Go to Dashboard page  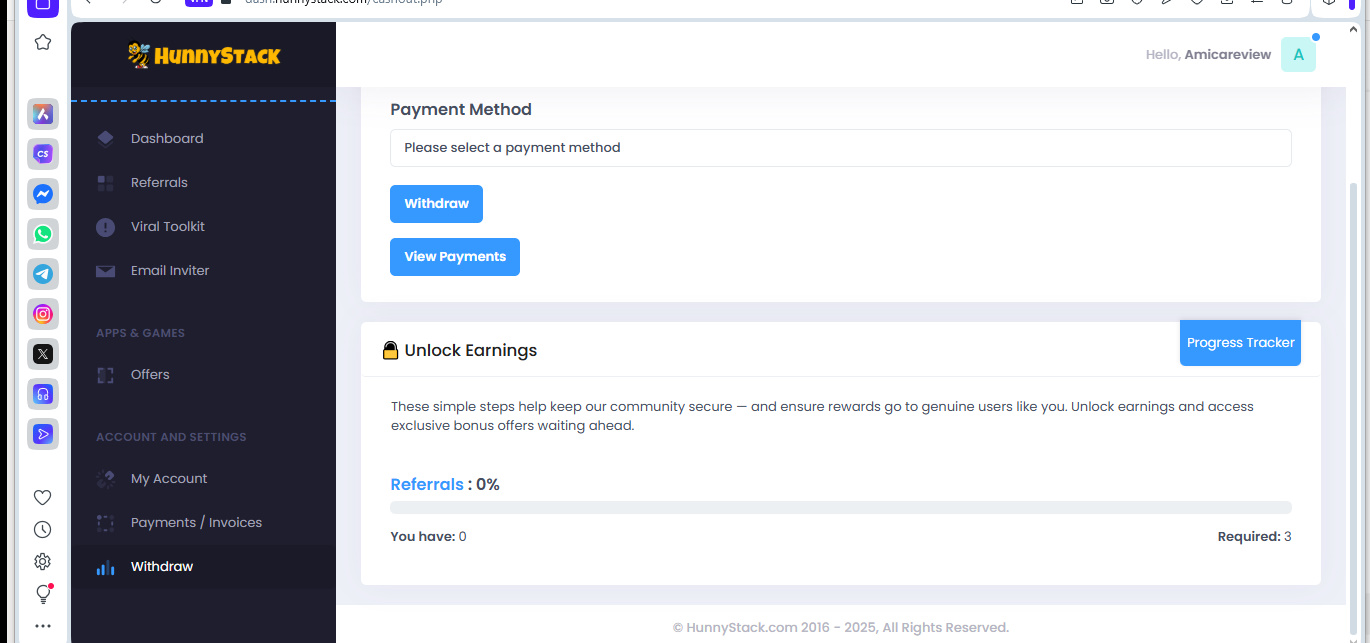pos(167,138)
